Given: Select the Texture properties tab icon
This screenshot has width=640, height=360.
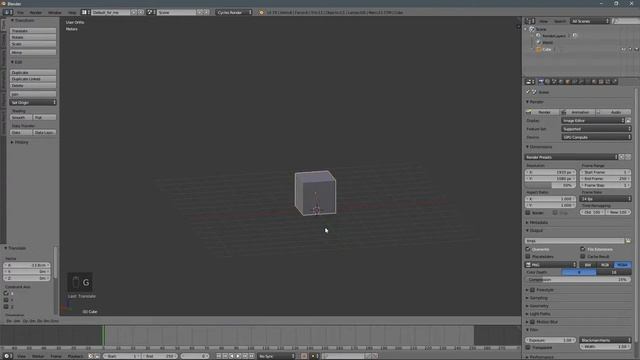Looking at the screenshot, I should pos(601,82).
